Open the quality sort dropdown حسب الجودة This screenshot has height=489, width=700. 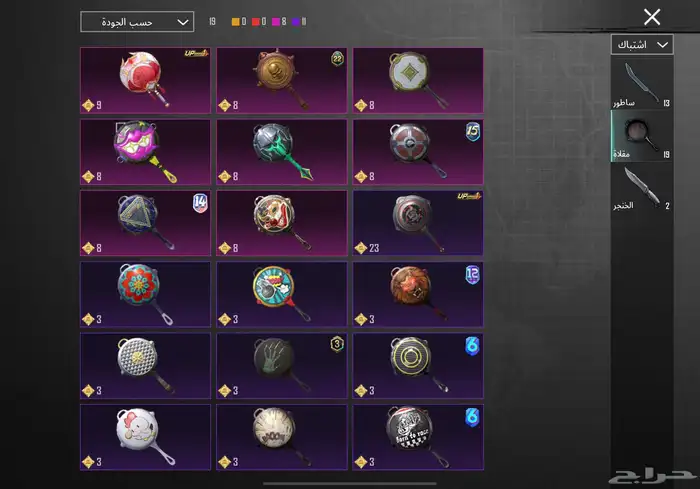coord(137,22)
